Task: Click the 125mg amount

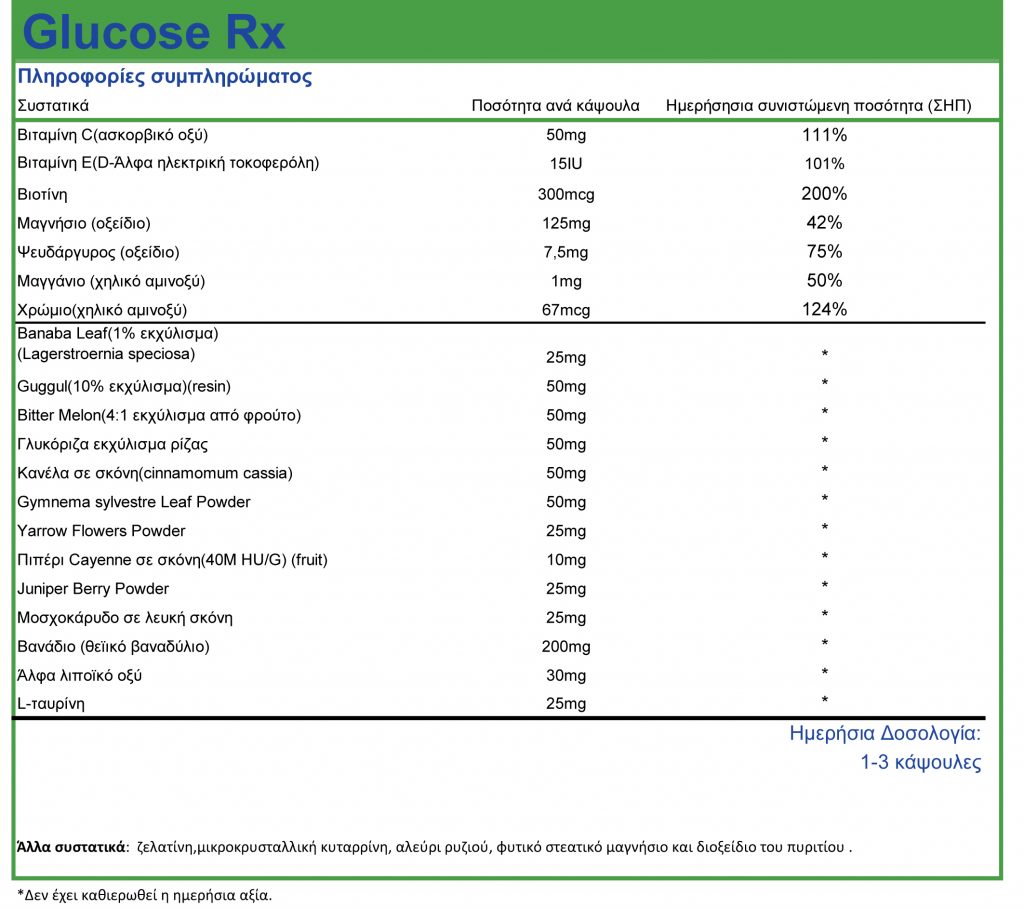Action: [566, 223]
